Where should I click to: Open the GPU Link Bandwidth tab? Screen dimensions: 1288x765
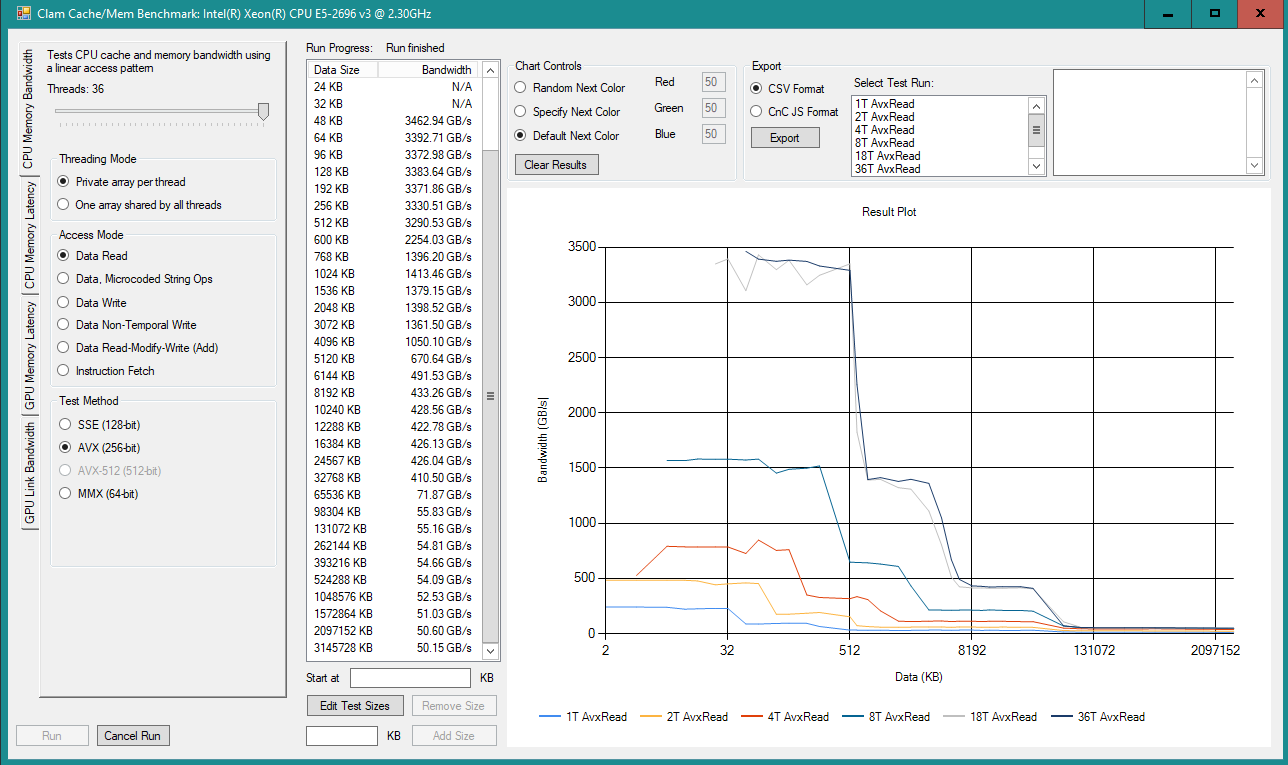pyautogui.click(x=30, y=472)
